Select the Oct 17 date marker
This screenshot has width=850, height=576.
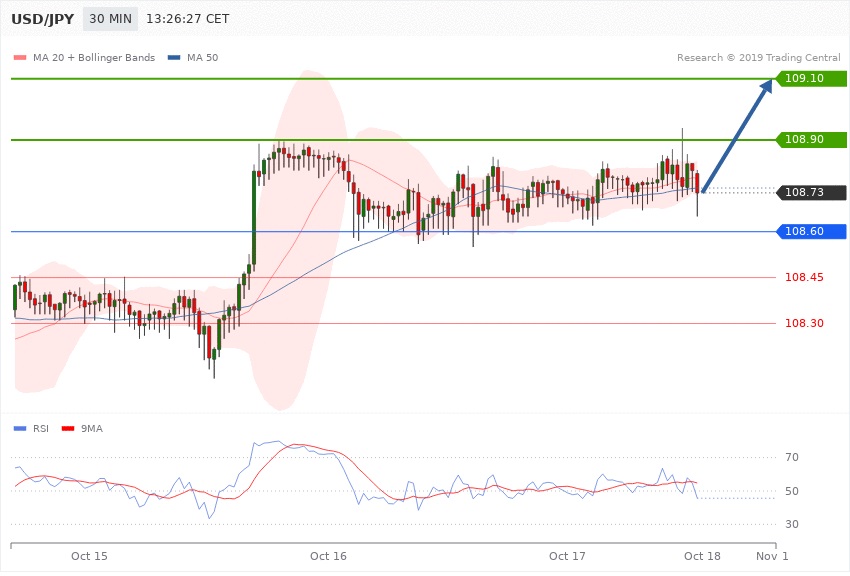(567, 555)
